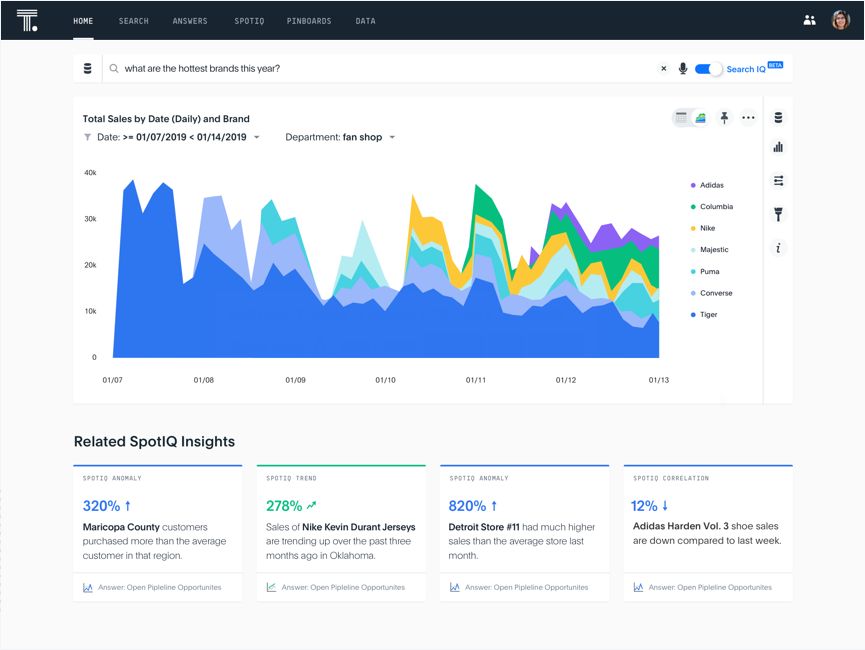
Task: Switch to chart view in view toggle
Action: (700, 118)
